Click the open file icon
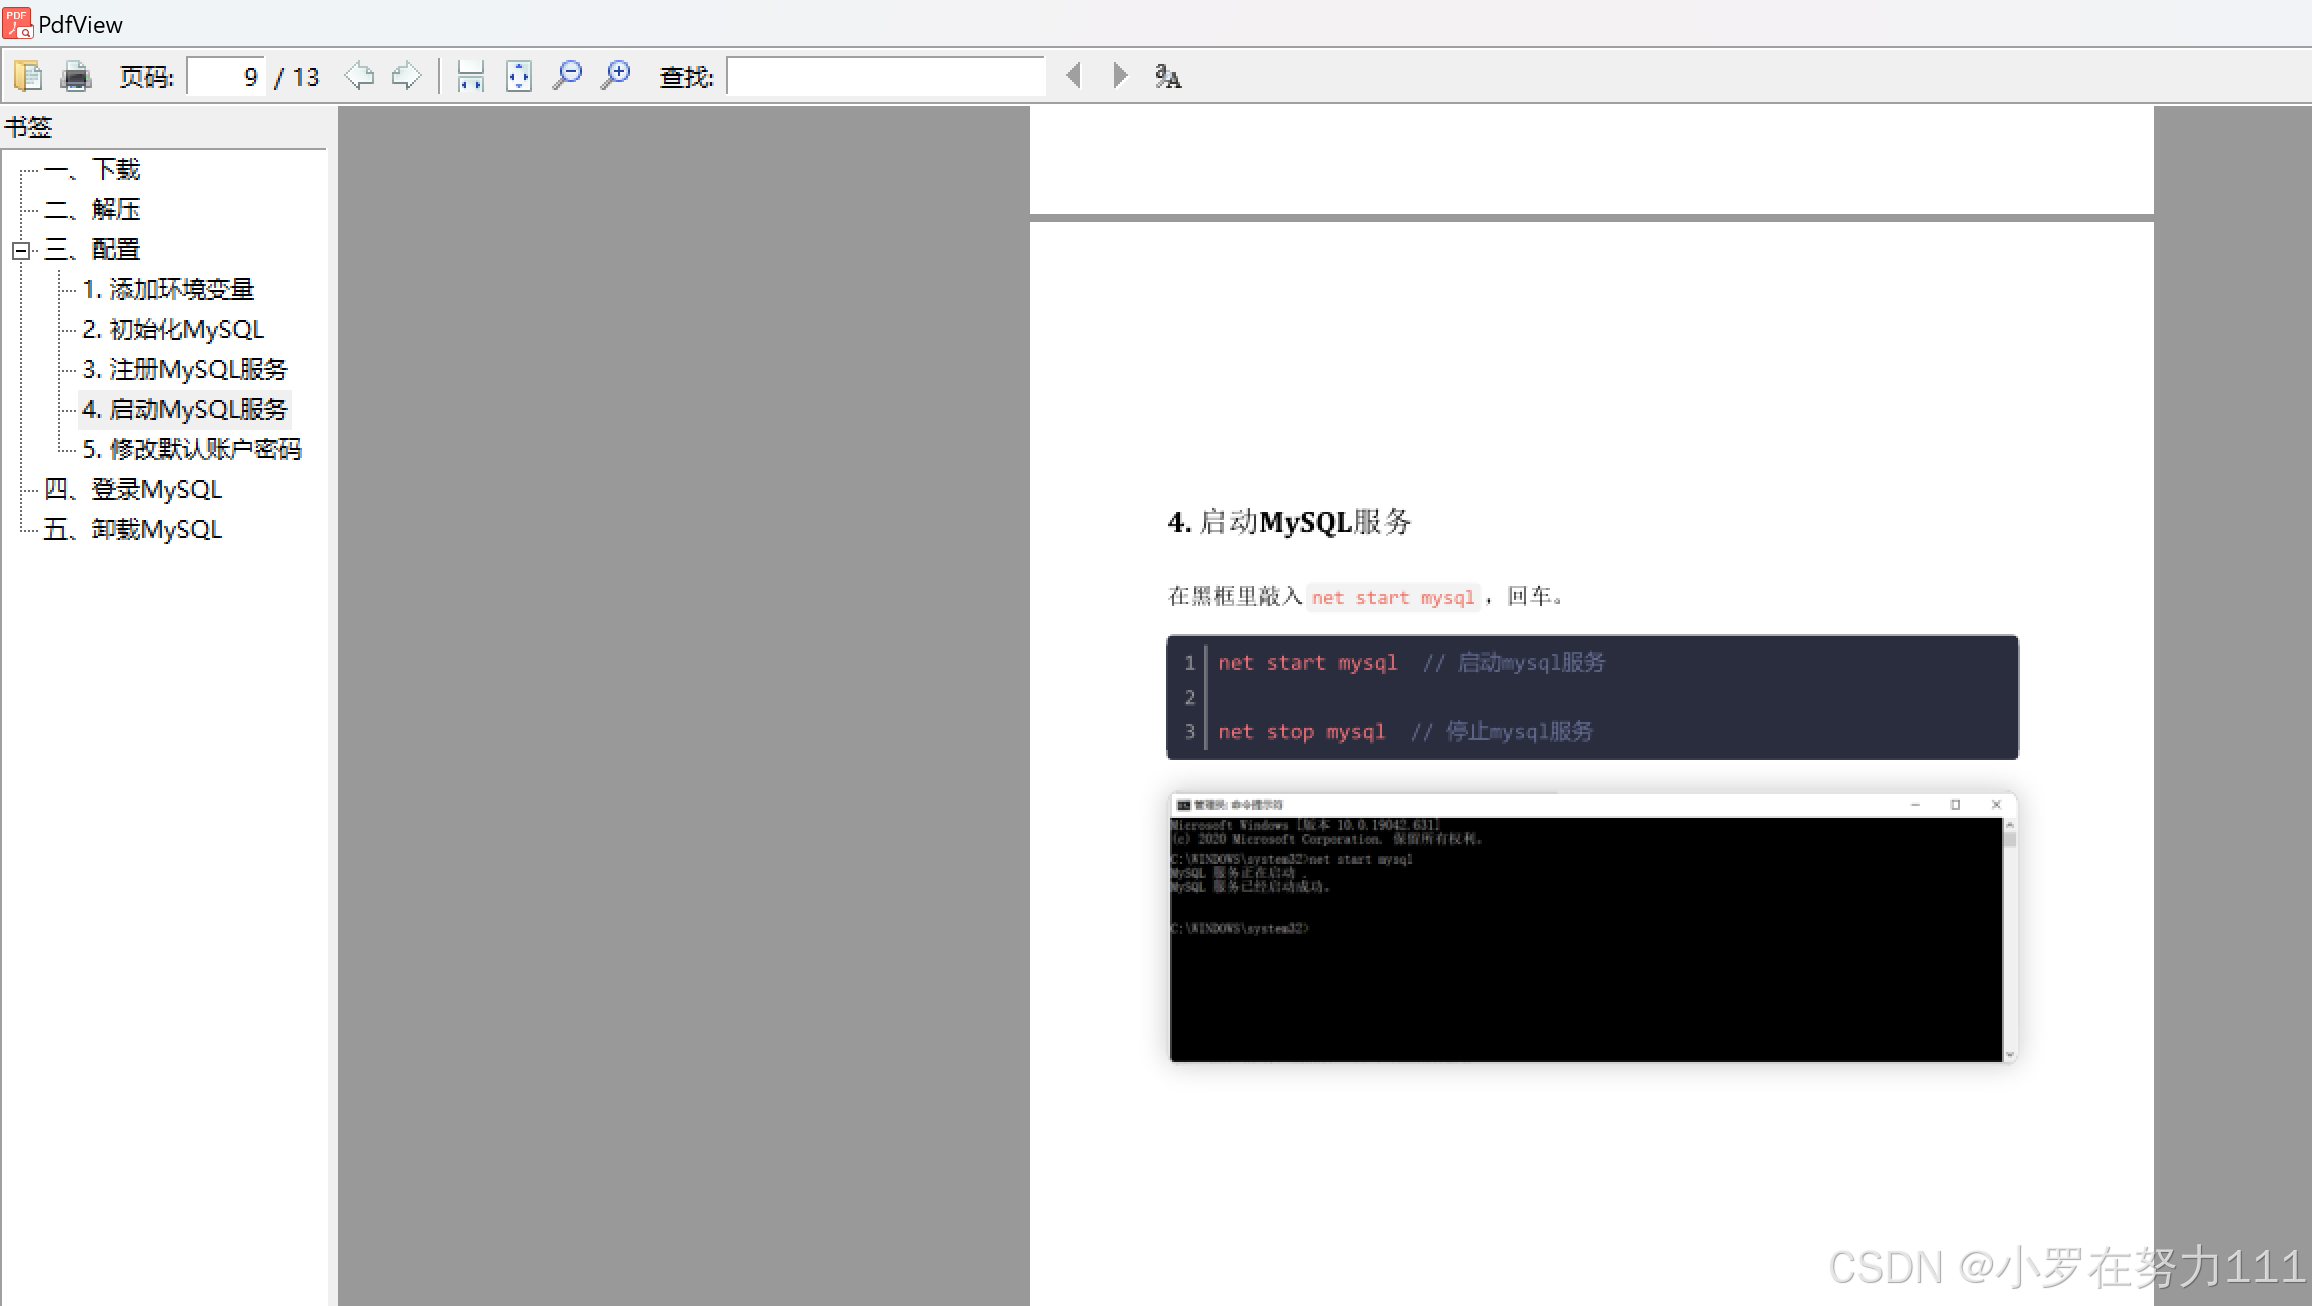Image resolution: width=2312 pixels, height=1306 pixels. pyautogui.click(x=28, y=76)
